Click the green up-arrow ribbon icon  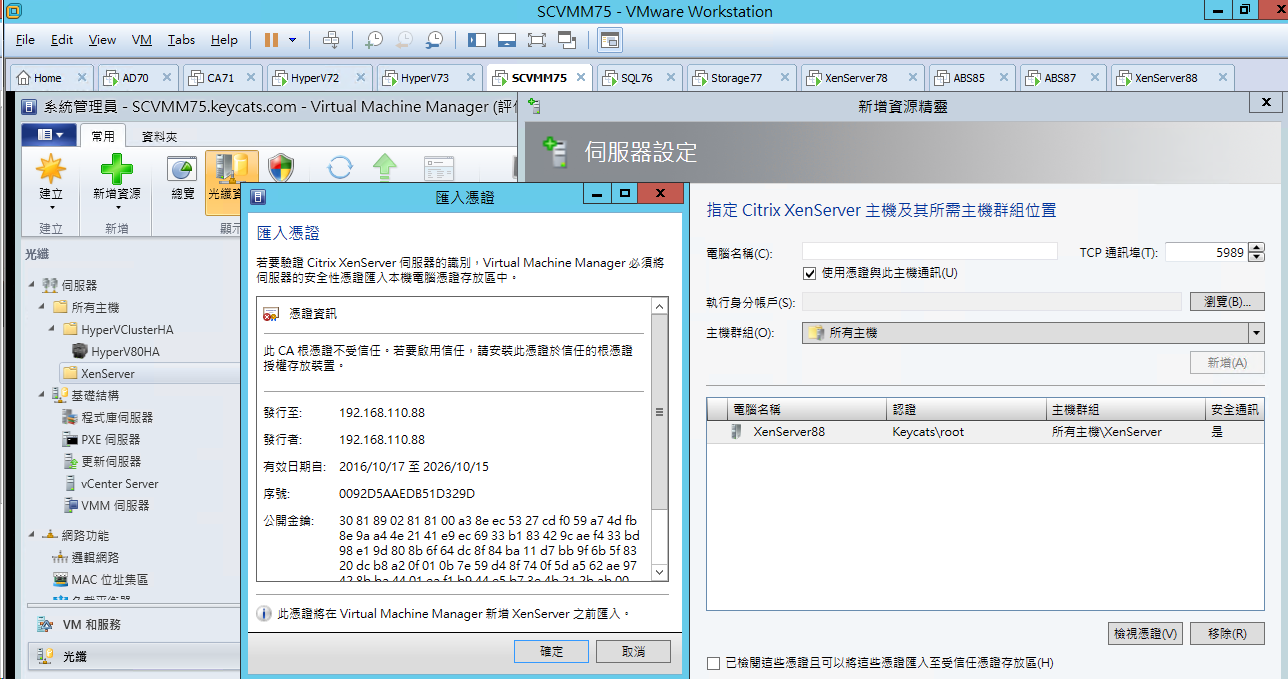pyautogui.click(x=384, y=168)
